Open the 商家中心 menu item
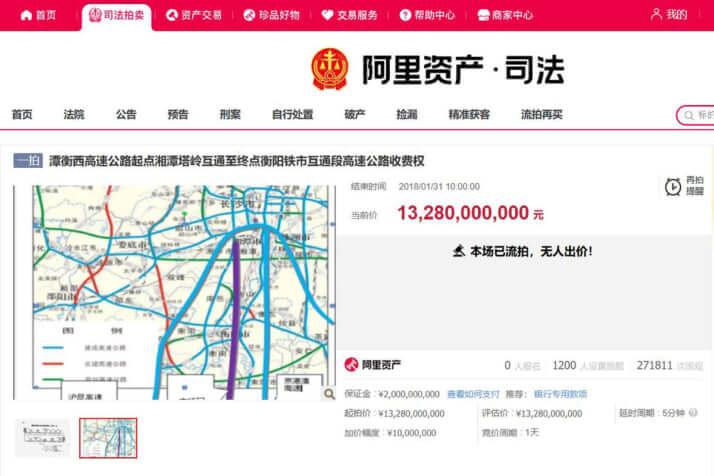The height and width of the screenshot is (476, 714). pos(505,15)
